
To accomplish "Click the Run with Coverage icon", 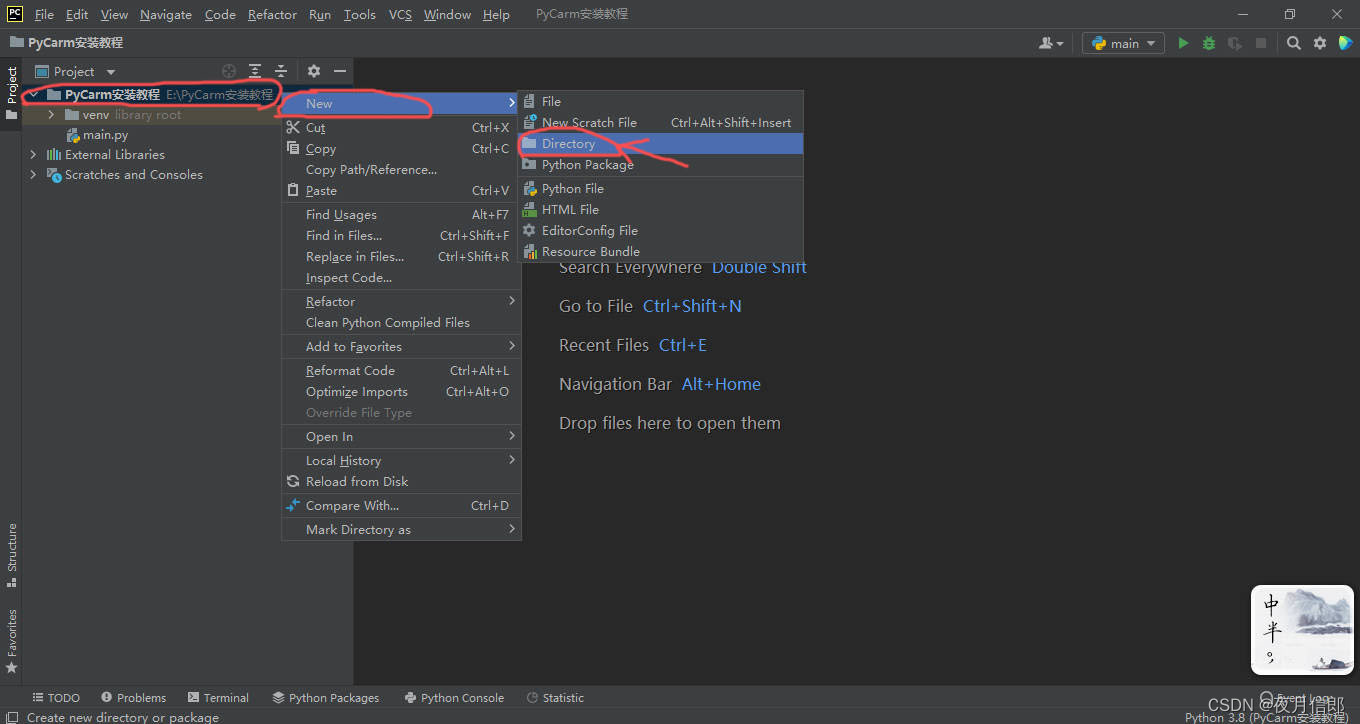I will tap(1235, 43).
